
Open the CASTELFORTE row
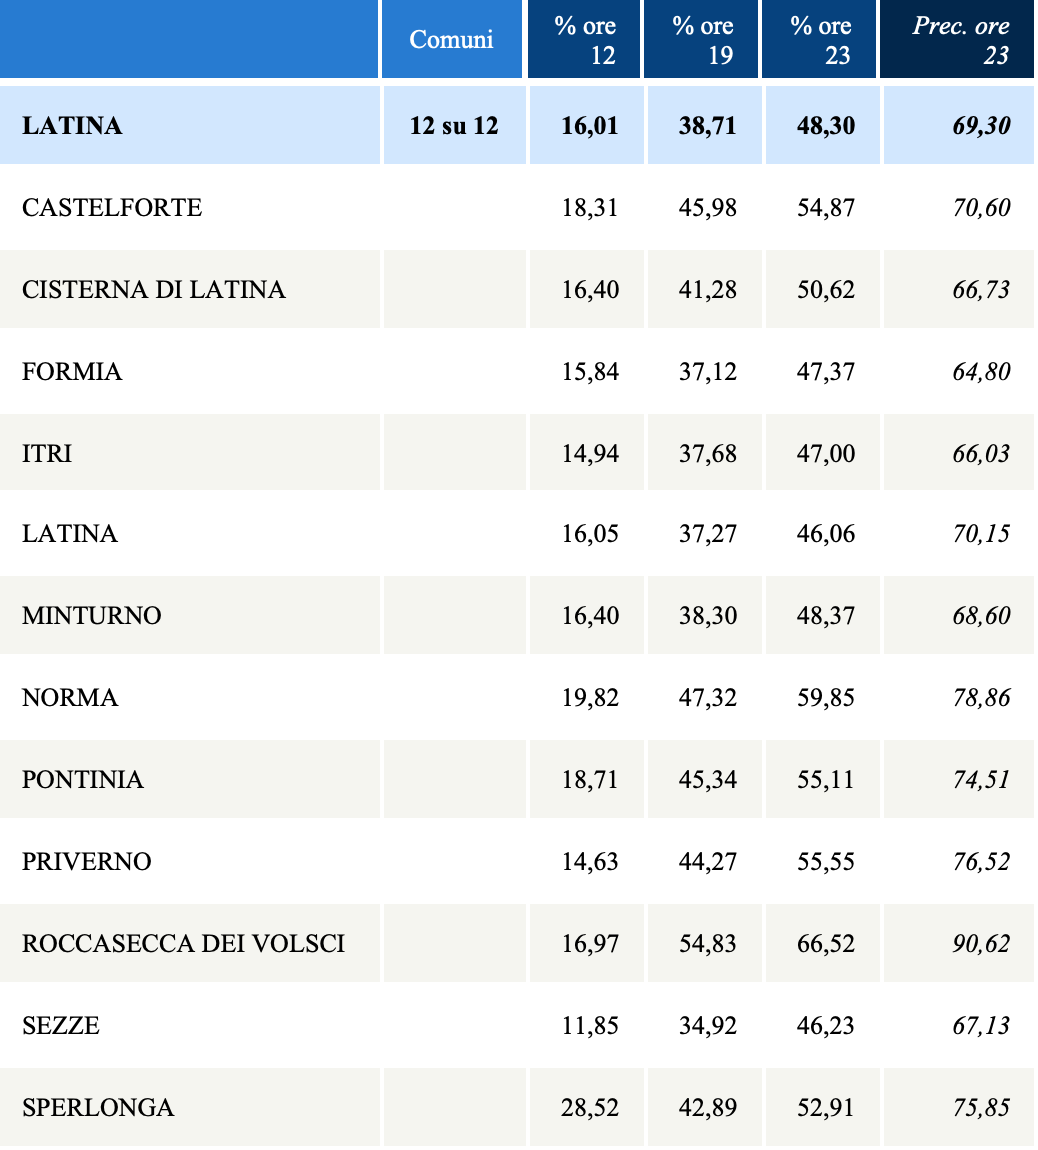point(112,208)
